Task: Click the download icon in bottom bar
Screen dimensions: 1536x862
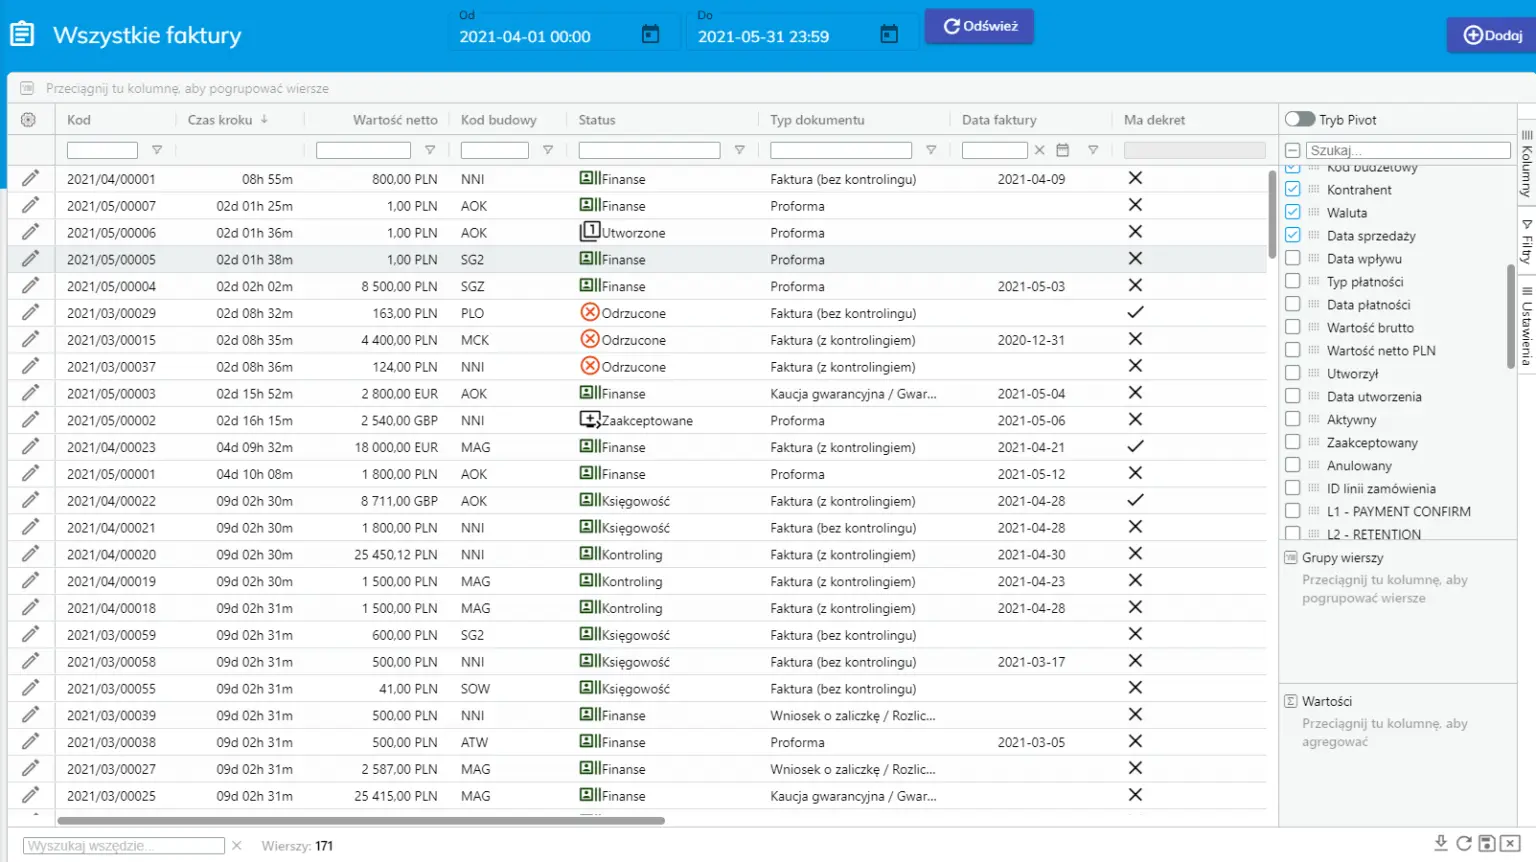Action: [x=1440, y=843]
